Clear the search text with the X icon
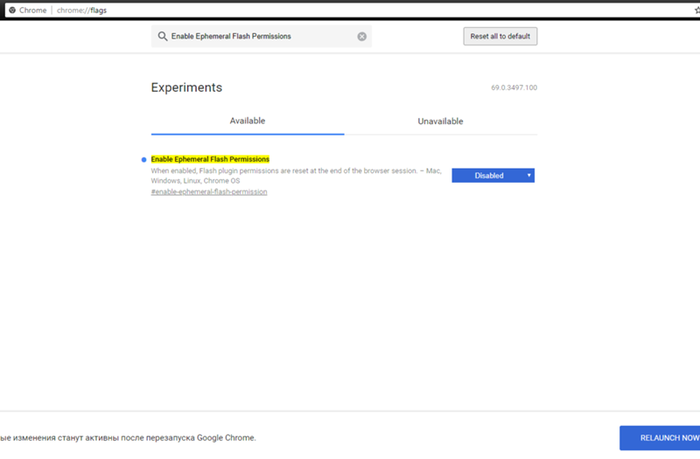 click(362, 37)
